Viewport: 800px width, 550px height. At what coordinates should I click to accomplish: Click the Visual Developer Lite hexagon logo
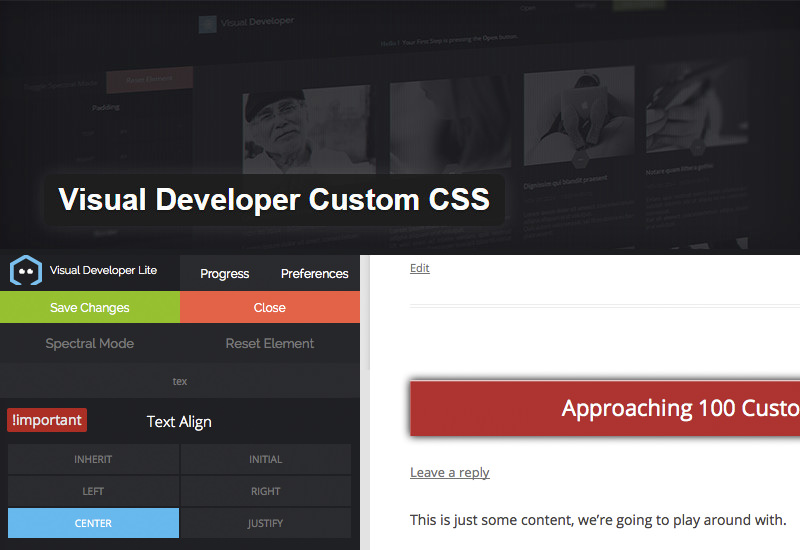pos(26,270)
